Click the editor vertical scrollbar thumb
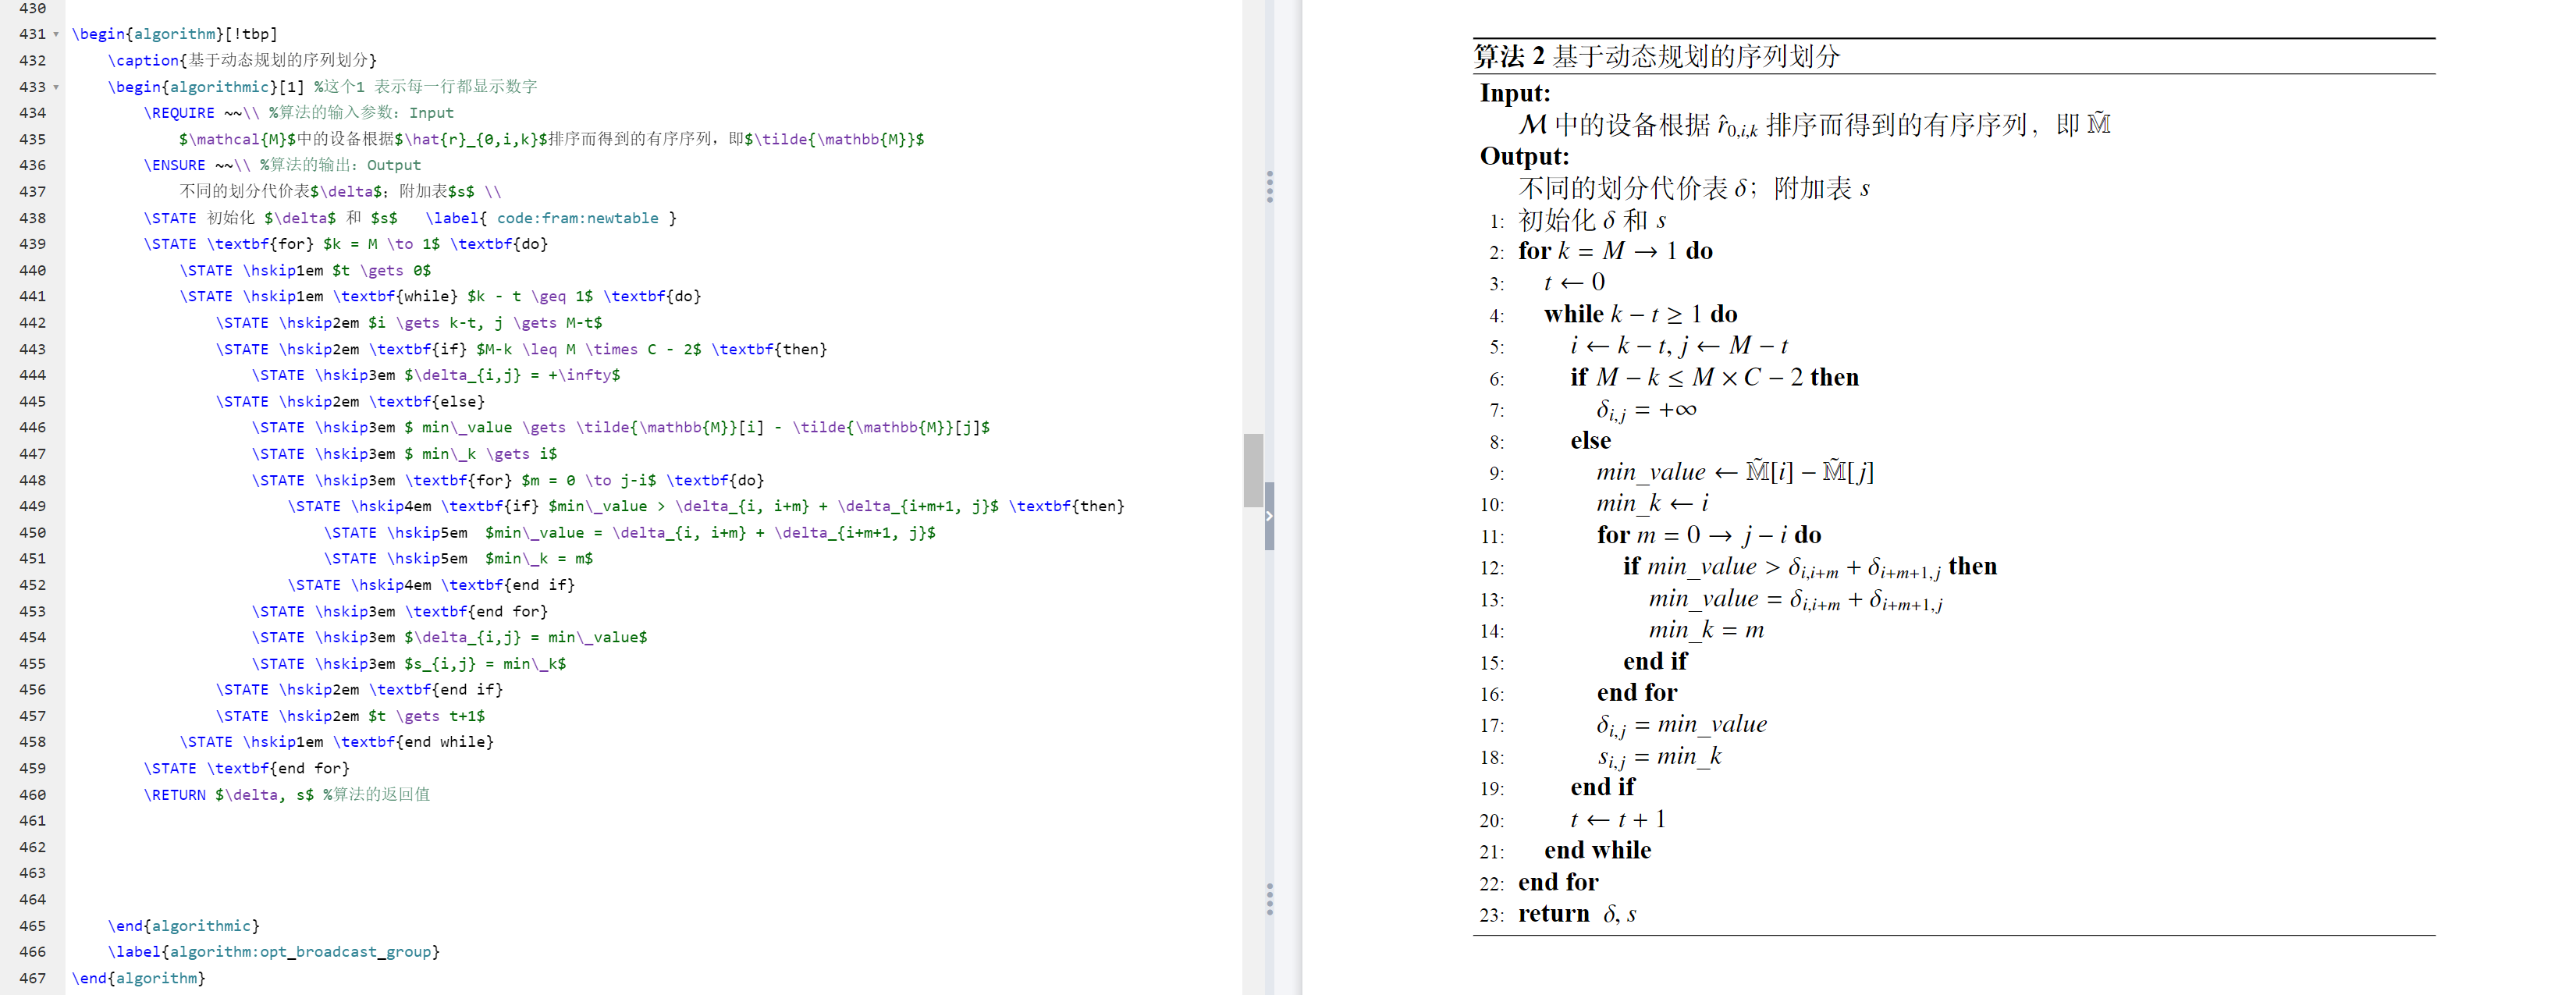 (1253, 470)
